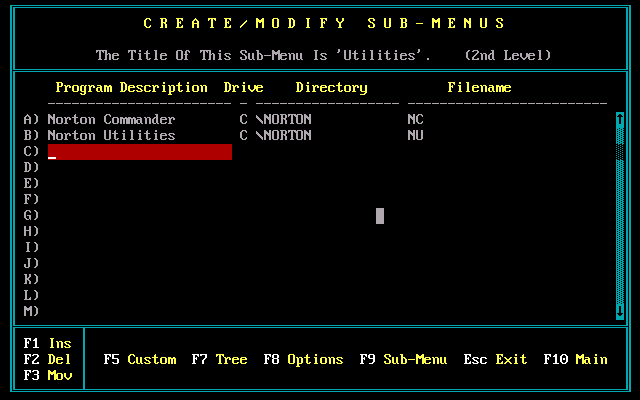Click the '(2nd Level)' indicator text
This screenshot has height=400, width=640.
508,56
